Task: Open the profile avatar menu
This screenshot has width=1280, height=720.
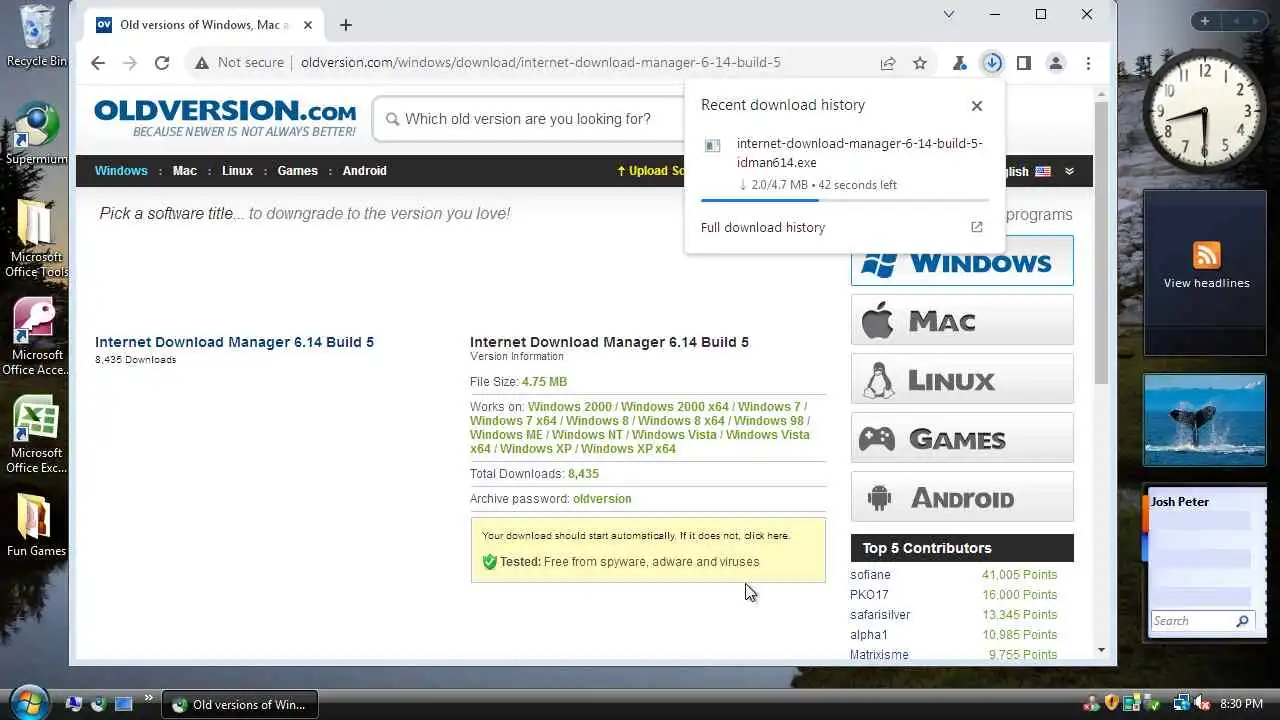Action: (x=1055, y=63)
